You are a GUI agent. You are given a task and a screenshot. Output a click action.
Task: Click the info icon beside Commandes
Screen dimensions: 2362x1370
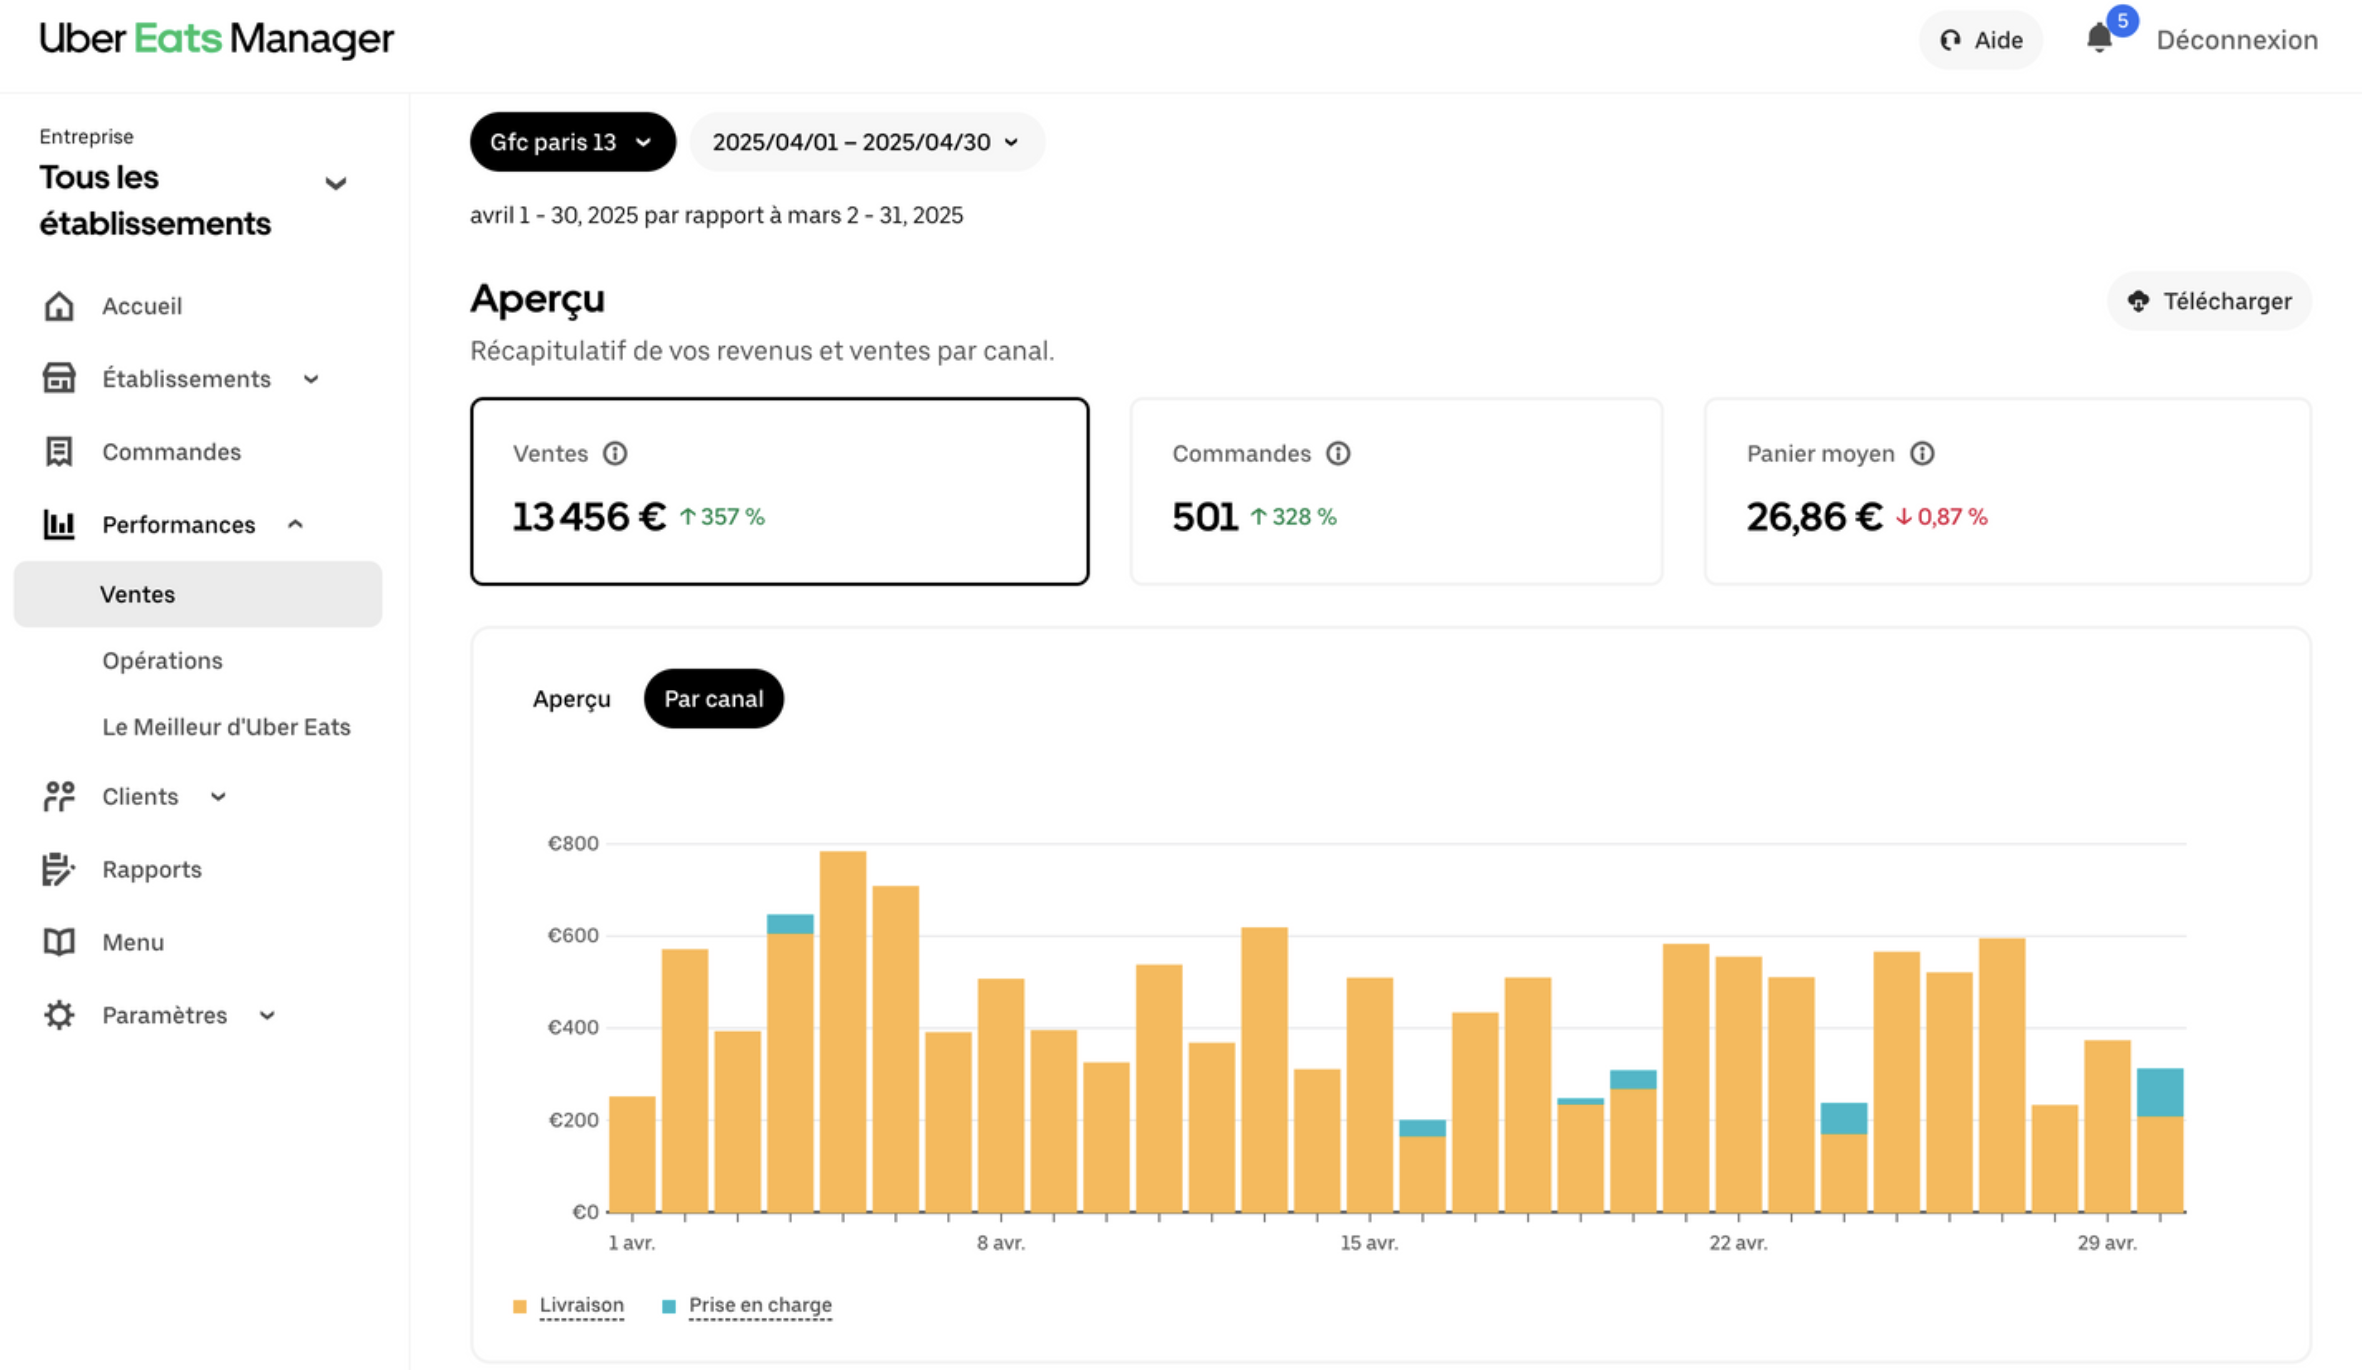[x=1338, y=454]
